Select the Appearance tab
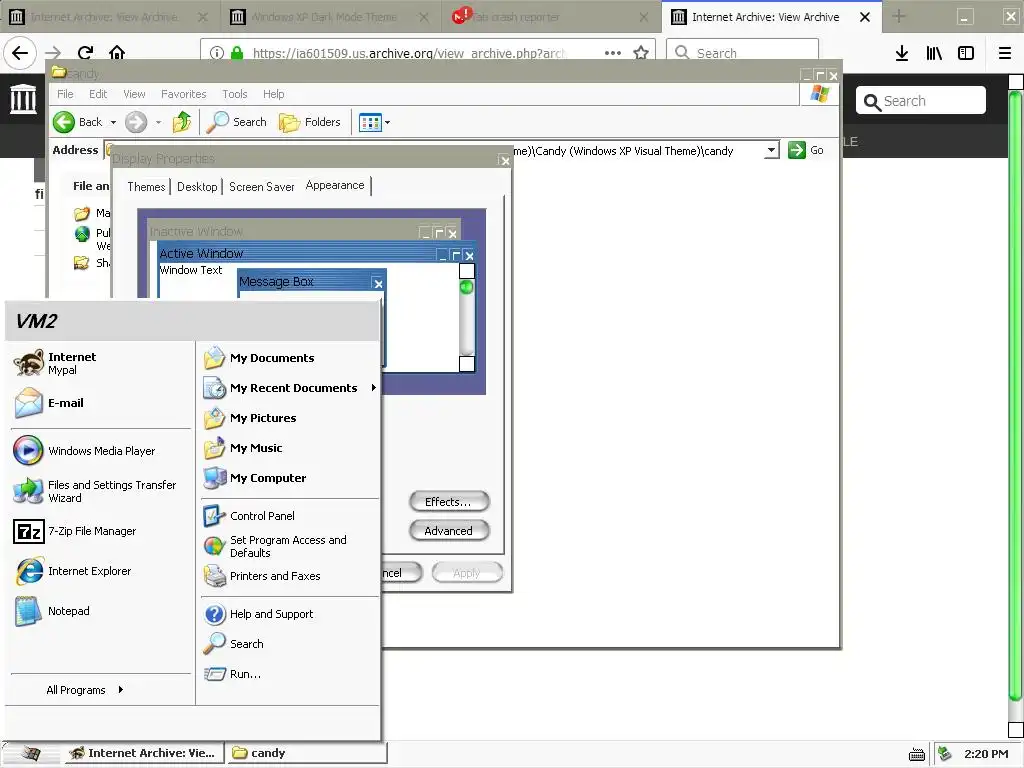 (x=335, y=185)
